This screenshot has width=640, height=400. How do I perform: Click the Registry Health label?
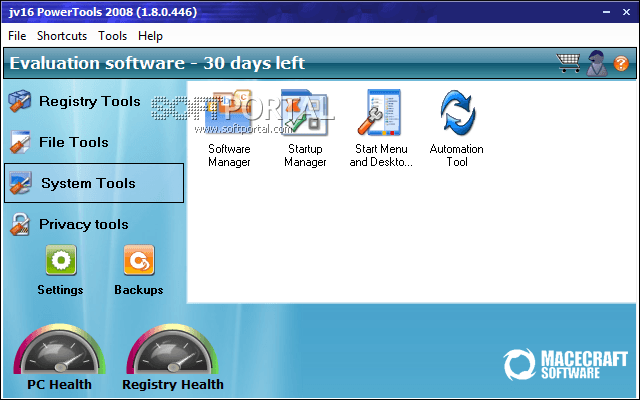pyautogui.click(x=173, y=384)
